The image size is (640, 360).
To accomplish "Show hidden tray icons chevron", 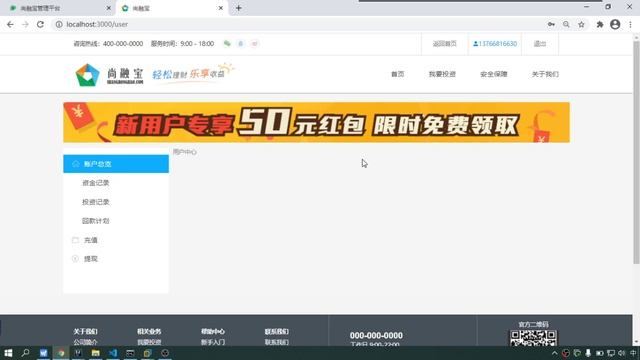I will pyautogui.click(x=555, y=353).
